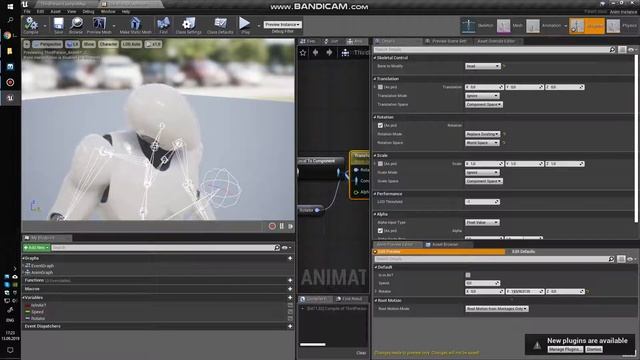Viewport: 640px width, 360px height.
Task: Click the graph favorites star icon
Action: point(303,53)
